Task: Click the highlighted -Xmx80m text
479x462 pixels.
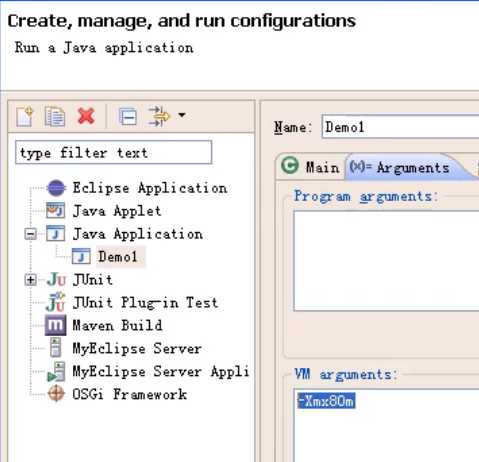Action: [x=326, y=401]
